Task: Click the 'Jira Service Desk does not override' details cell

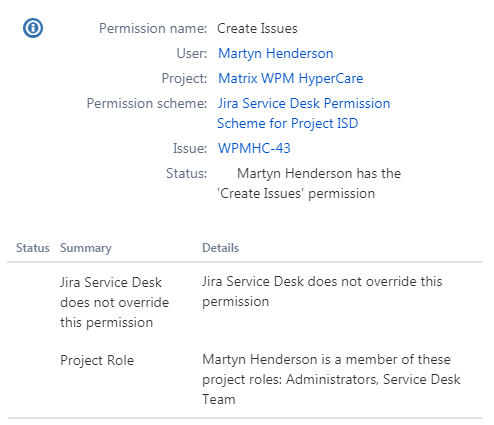Action: [322, 292]
